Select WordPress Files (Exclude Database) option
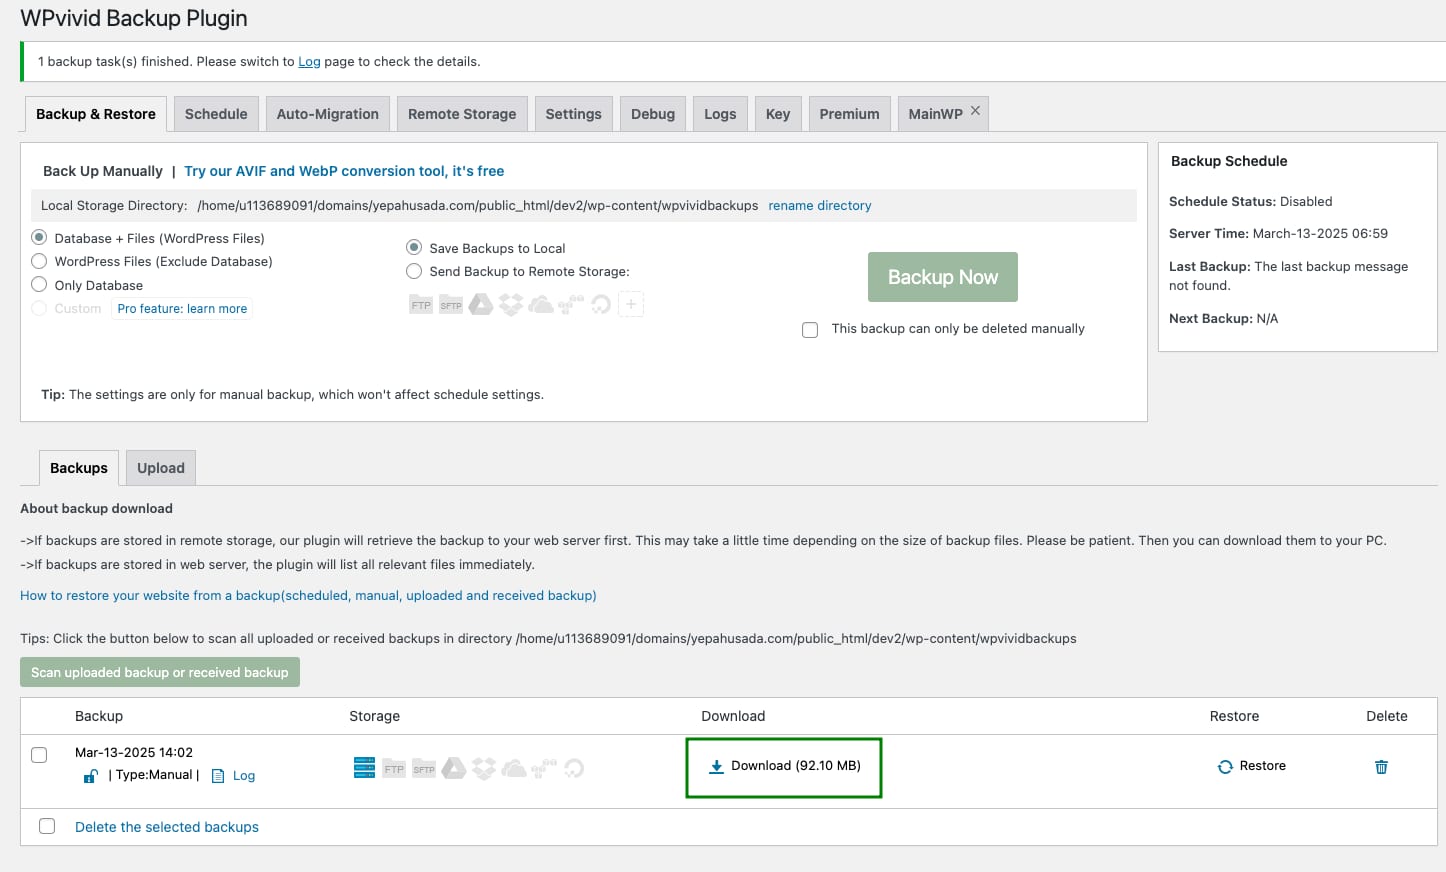The height and width of the screenshot is (872, 1446). pyautogui.click(x=40, y=261)
